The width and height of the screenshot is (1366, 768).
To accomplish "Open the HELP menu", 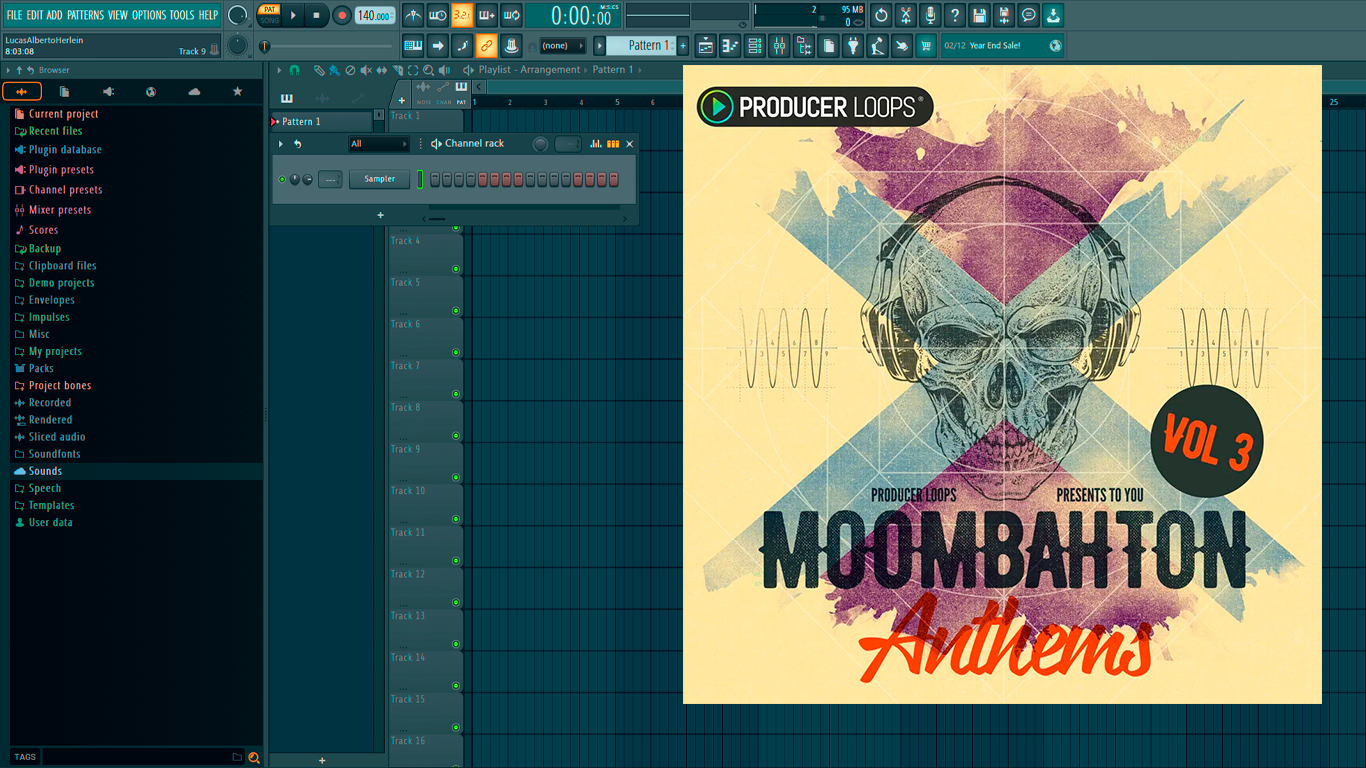I will coord(208,15).
